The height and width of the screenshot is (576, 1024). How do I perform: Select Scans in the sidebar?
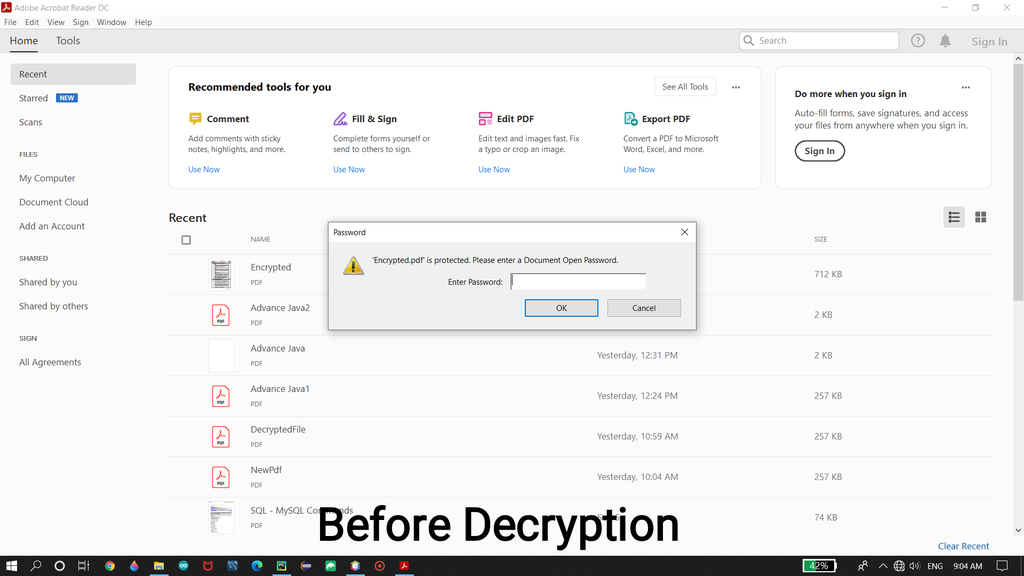(31, 122)
